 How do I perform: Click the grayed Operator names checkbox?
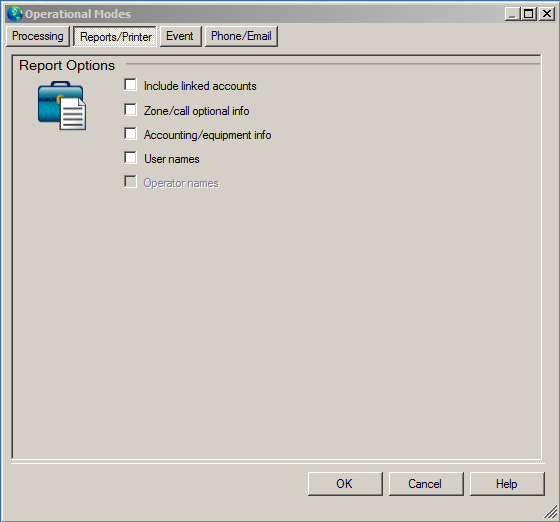(130, 181)
